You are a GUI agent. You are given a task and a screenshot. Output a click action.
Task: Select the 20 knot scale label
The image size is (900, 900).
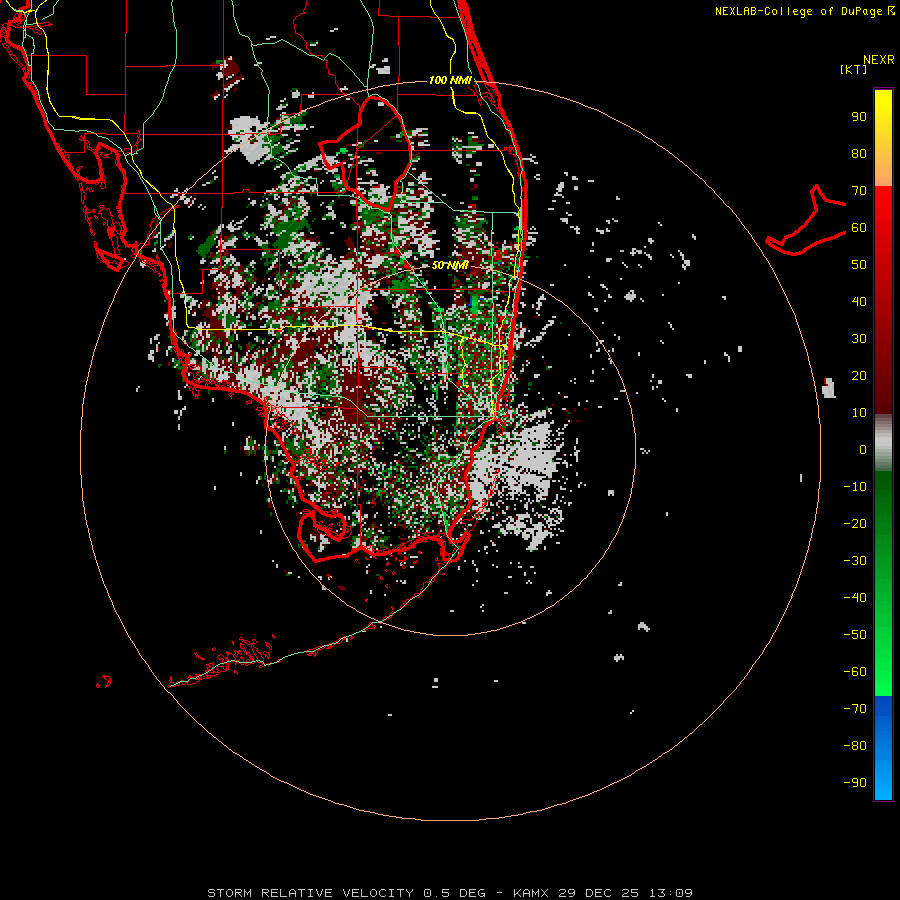[859, 376]
